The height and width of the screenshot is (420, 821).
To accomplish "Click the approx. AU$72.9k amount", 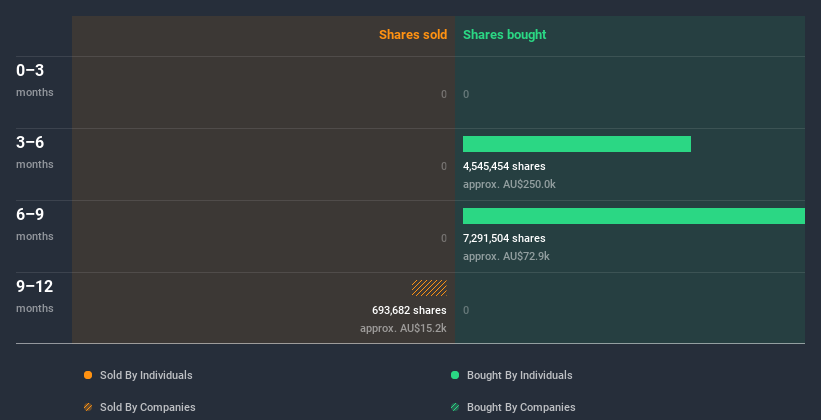I will coord(506,256).
